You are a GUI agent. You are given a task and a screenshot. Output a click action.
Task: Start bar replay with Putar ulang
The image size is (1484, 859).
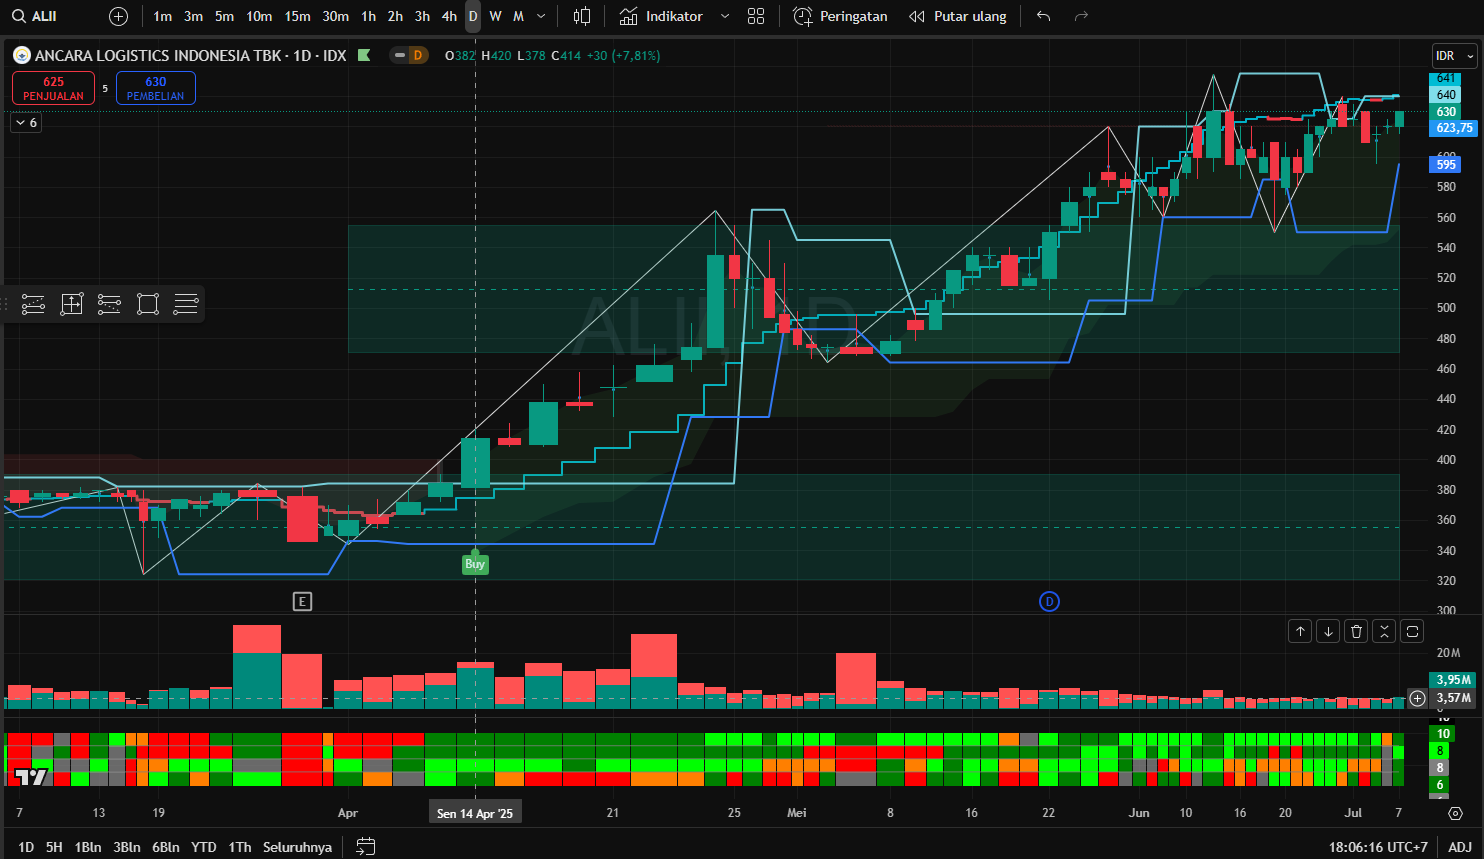pyautogui.click(x=957, y=16)
